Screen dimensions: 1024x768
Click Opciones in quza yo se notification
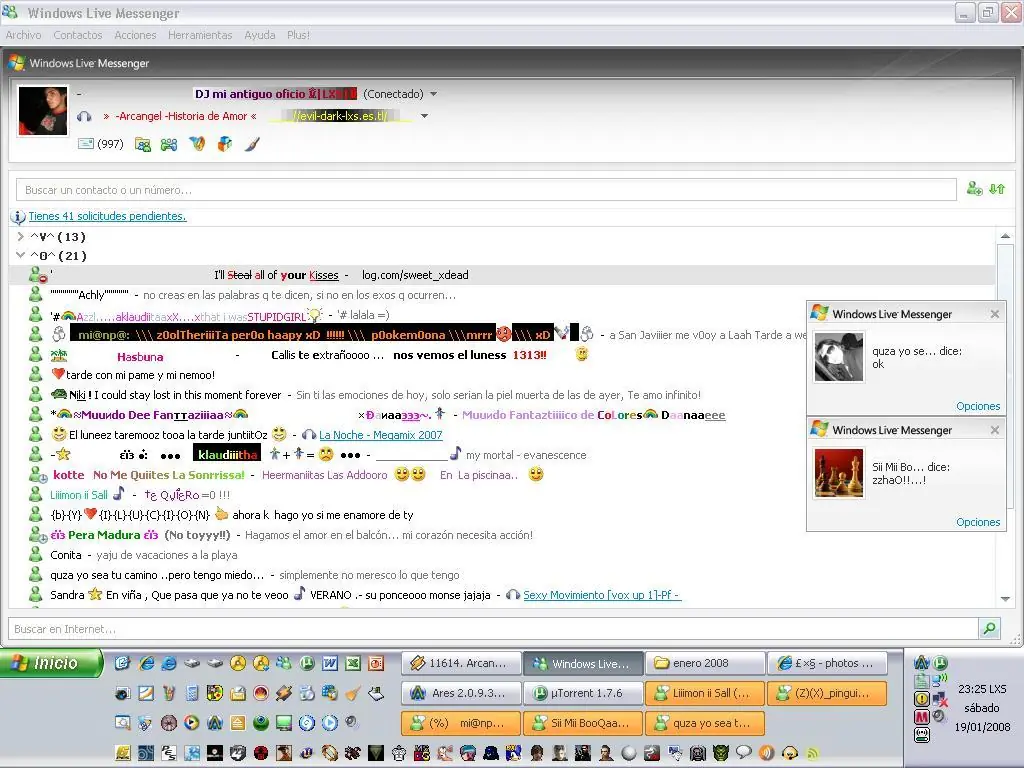coord(978,406)
